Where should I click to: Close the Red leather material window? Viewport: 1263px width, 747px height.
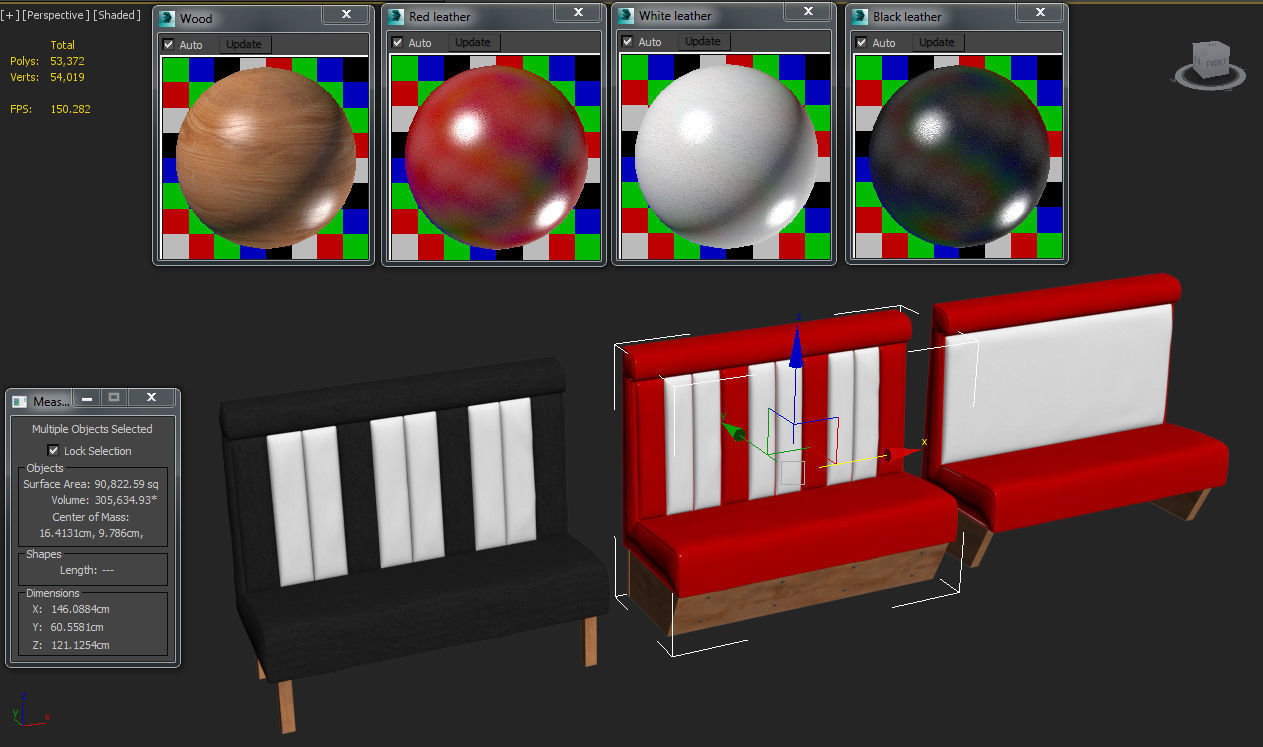click(x=577, y=12)
